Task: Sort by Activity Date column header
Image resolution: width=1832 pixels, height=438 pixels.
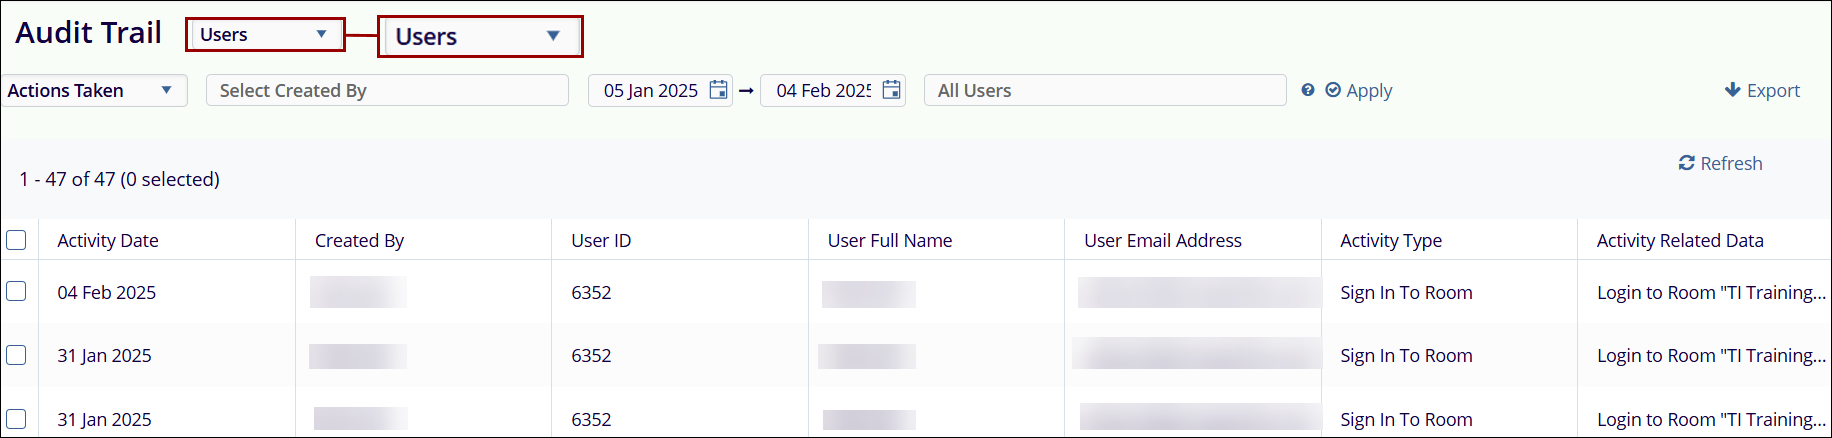Action: [108, 241]
